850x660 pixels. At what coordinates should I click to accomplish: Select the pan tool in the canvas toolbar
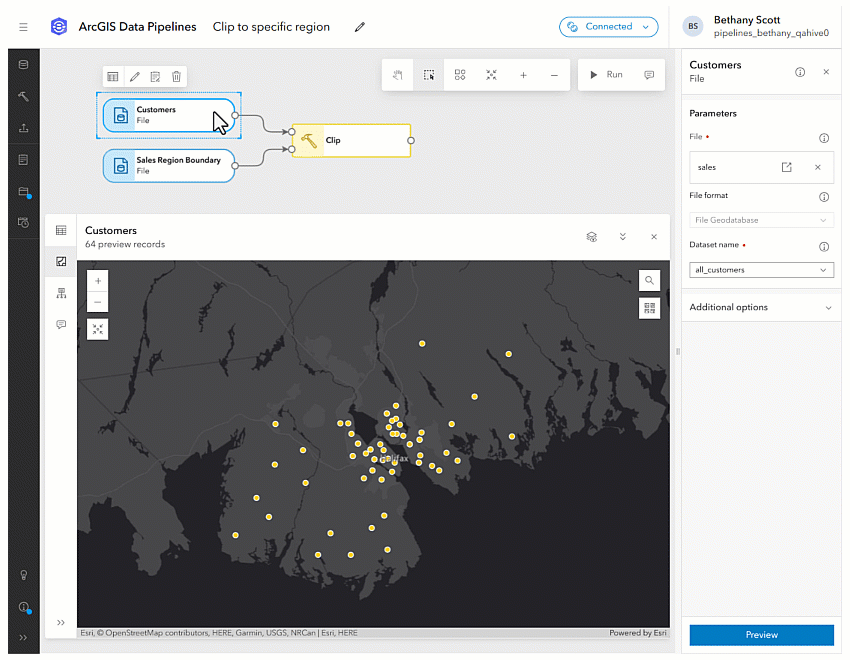[x=399, y=75]
